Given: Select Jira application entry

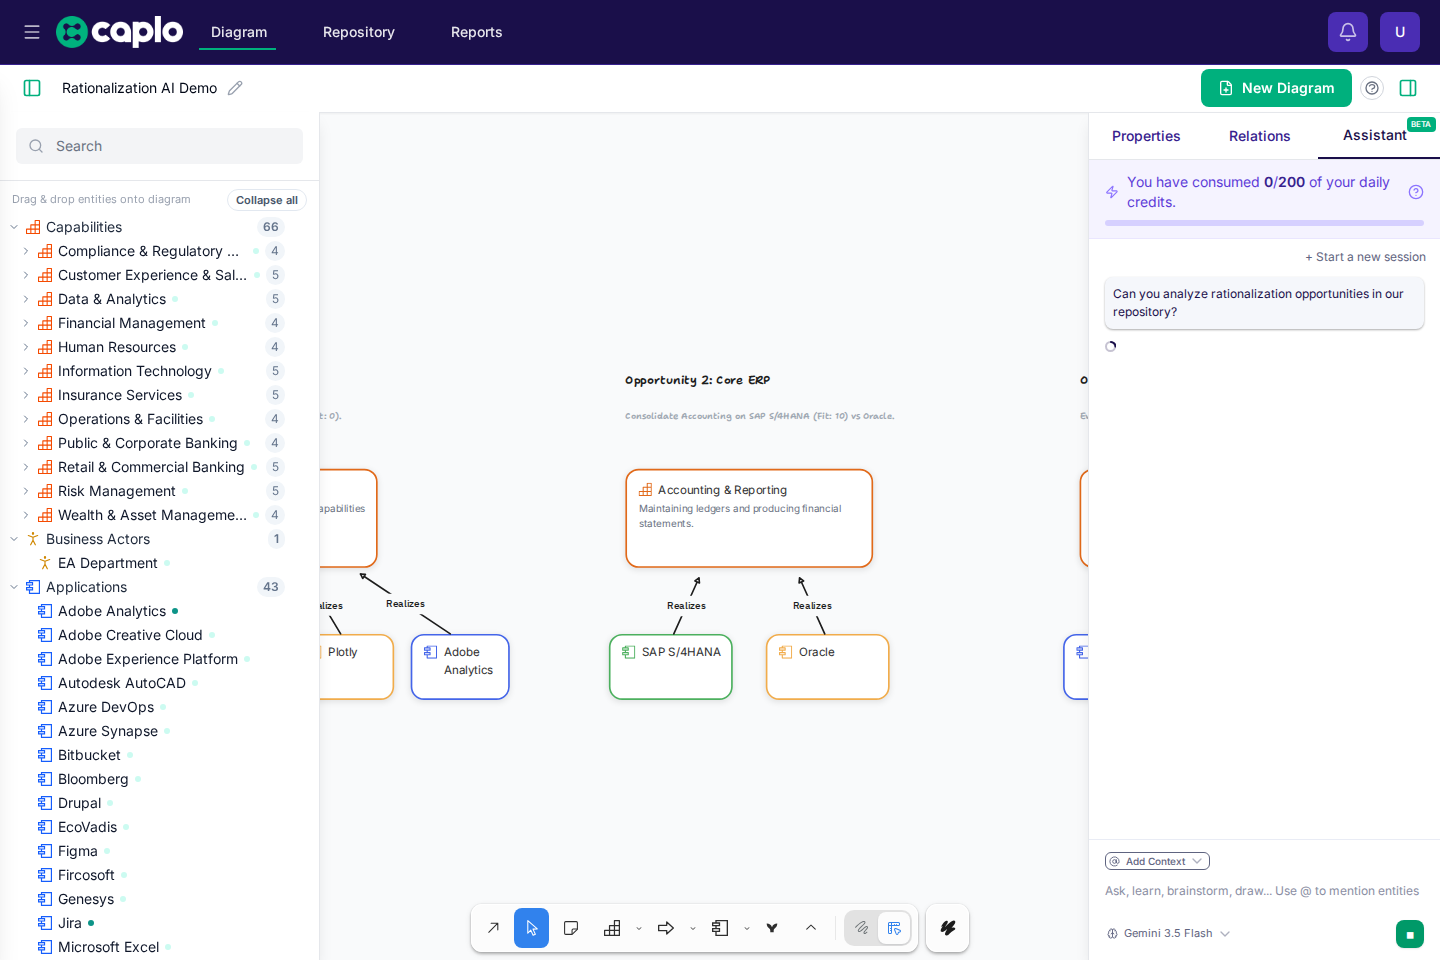Looking at the screenshot, I should [x=70, y=923].
